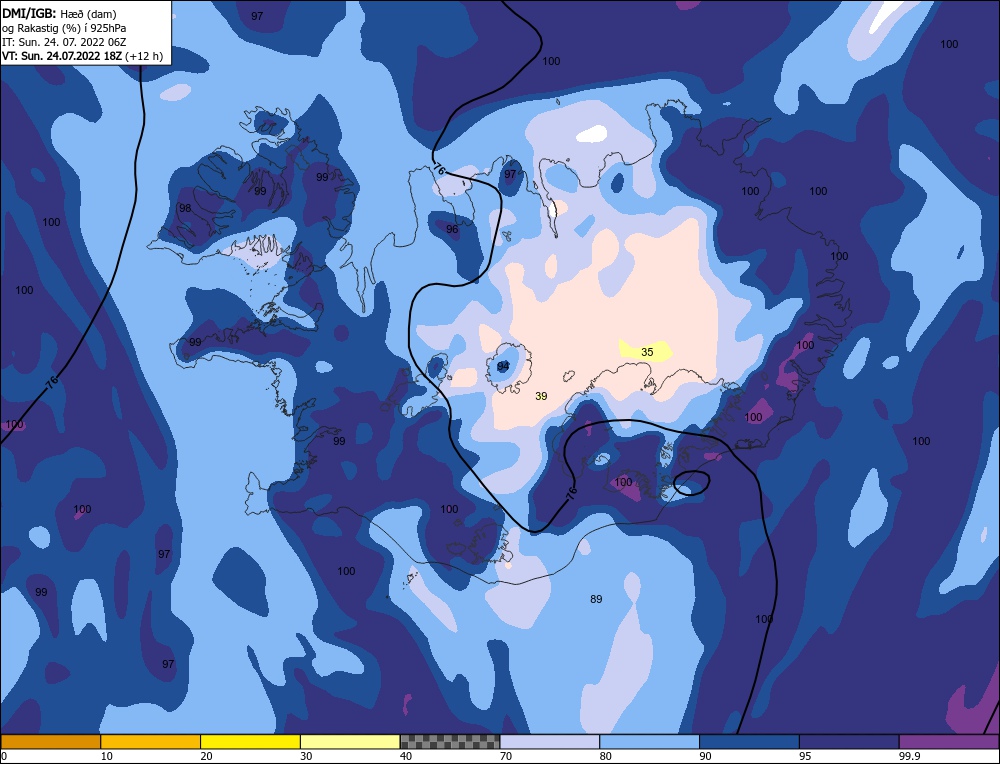This screenshot has height=764, width=1000.
Task: Click the humidity value 35 on yellow patch
Action: coord(647,352)
